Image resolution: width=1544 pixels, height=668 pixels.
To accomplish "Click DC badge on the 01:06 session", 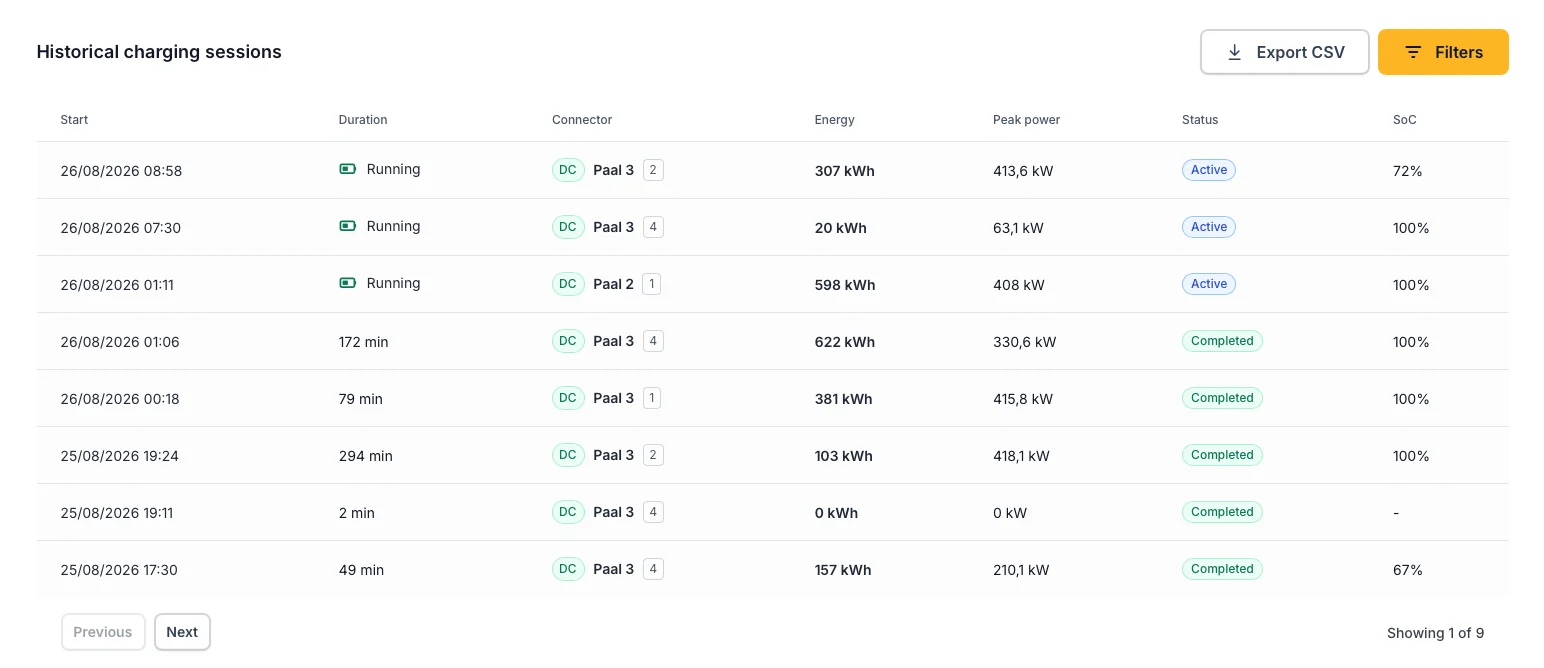I will (x=568, y=341).
